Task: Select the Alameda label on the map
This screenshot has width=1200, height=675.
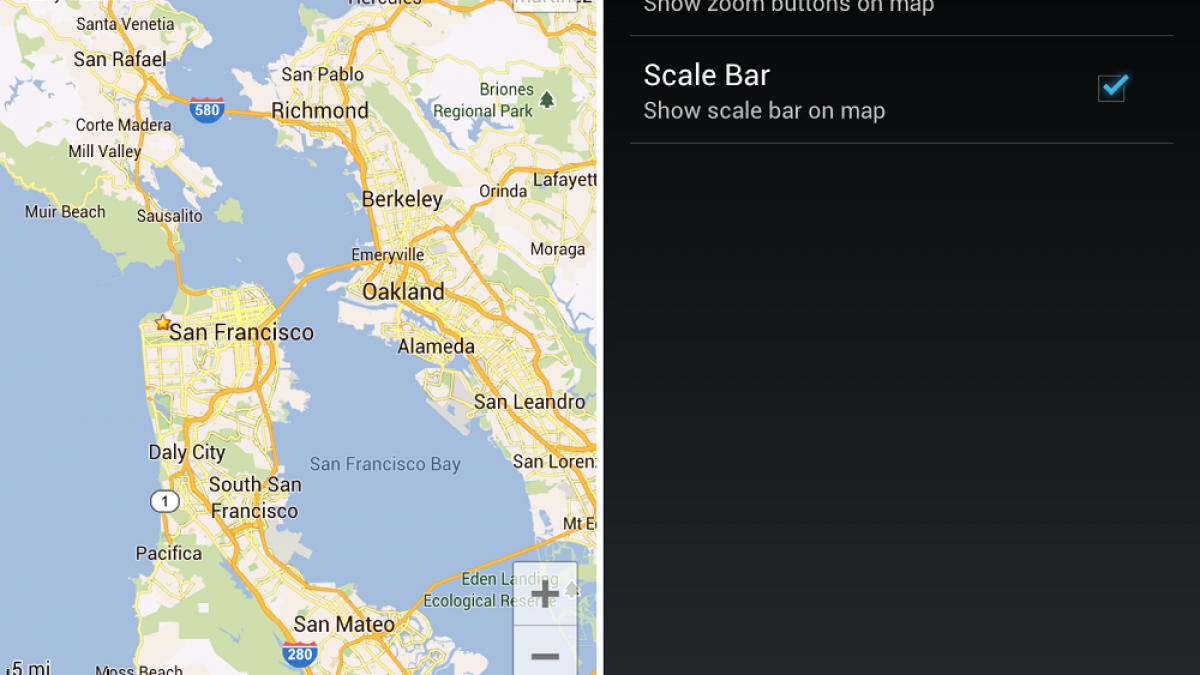Action: pos(436,347)
